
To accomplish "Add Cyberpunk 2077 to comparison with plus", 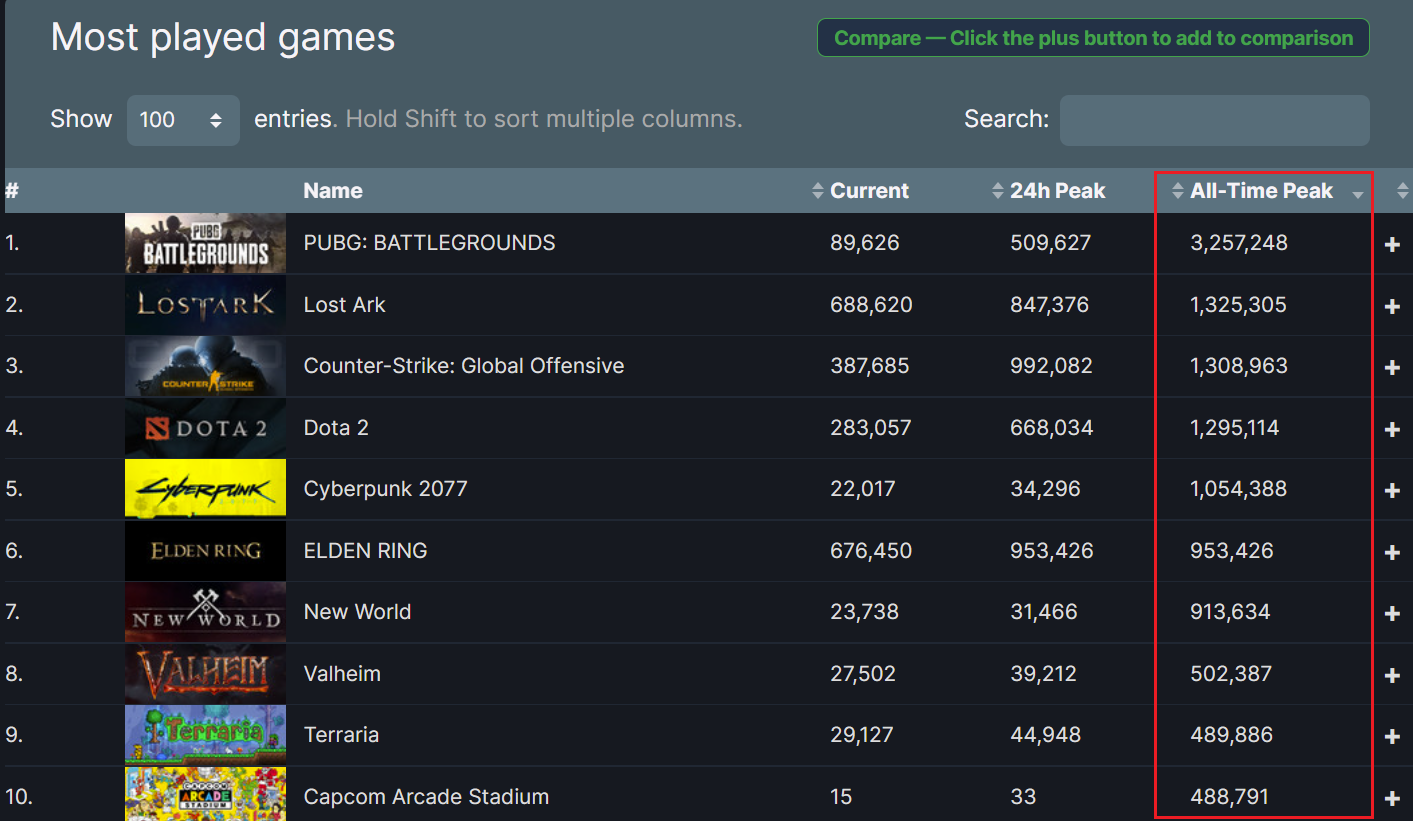I will (x=1392, y=491).
